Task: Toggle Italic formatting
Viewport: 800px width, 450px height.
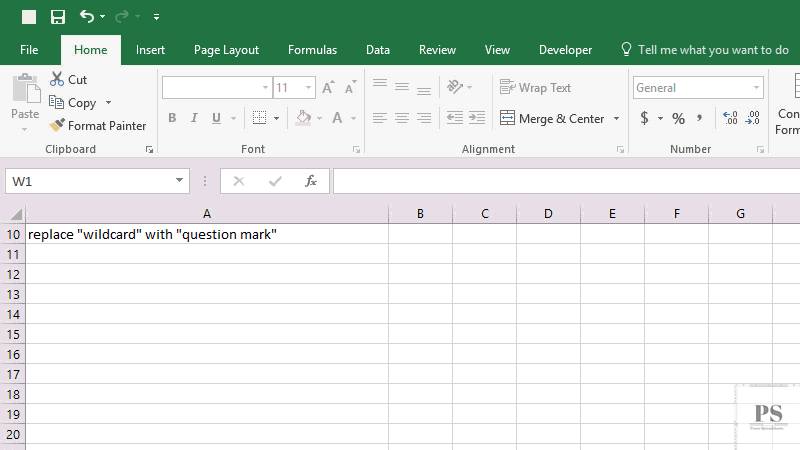Action: [194, 118]
